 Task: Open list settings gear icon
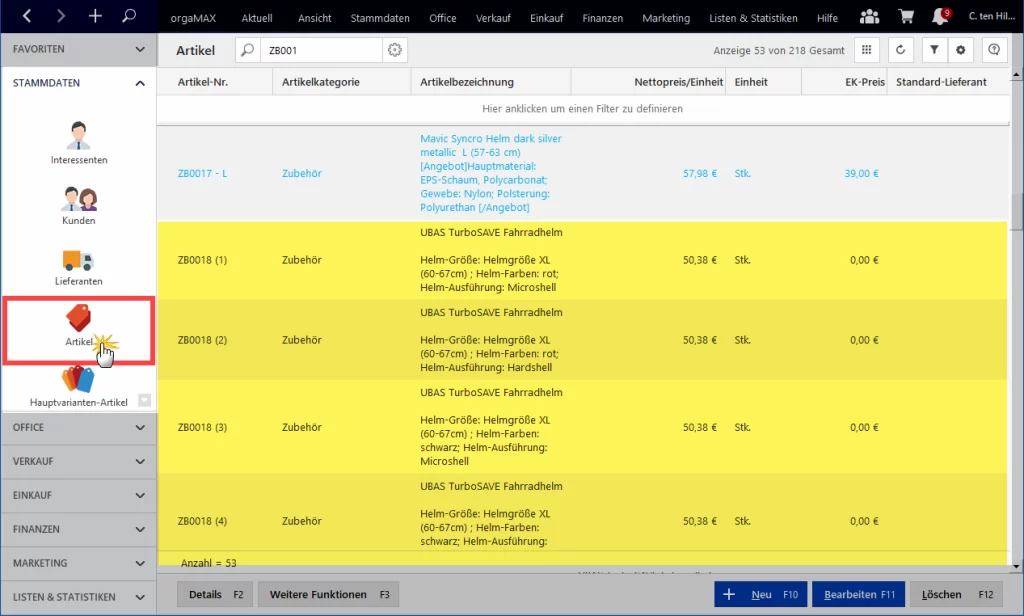(x=961, y=50)
